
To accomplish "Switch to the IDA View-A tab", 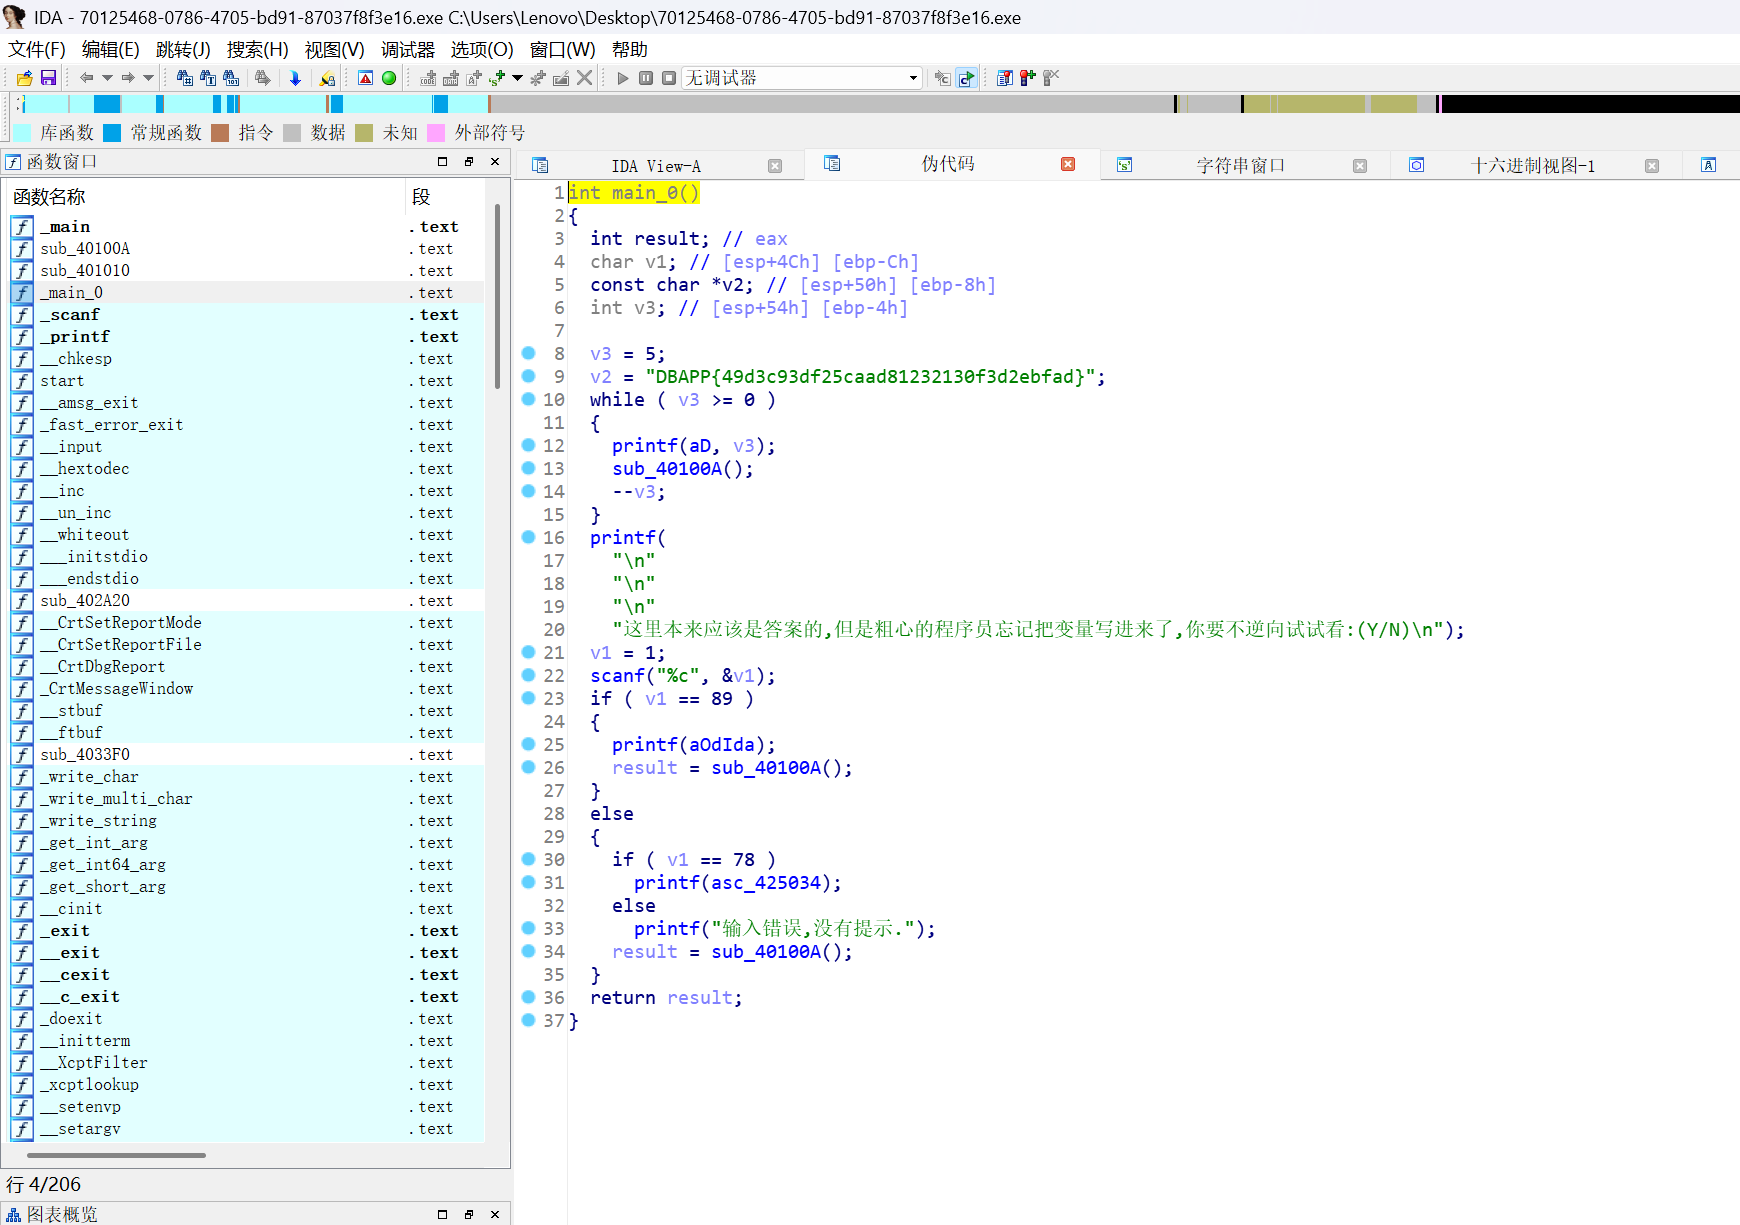I will coord(656,166).
